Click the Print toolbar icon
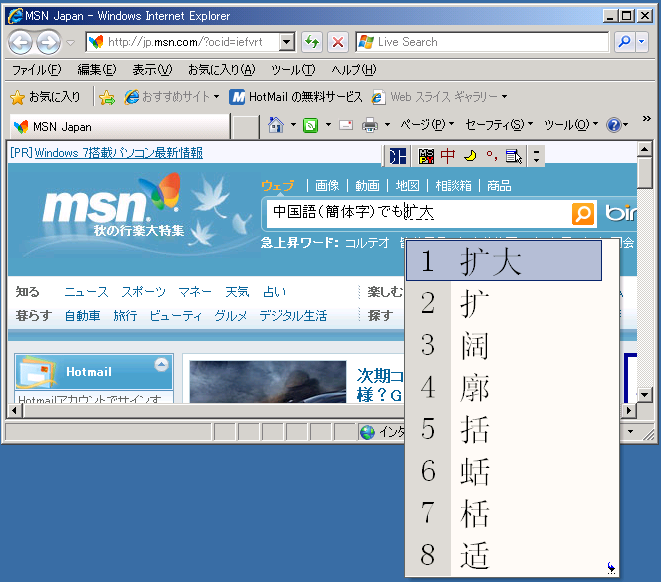 370,125
